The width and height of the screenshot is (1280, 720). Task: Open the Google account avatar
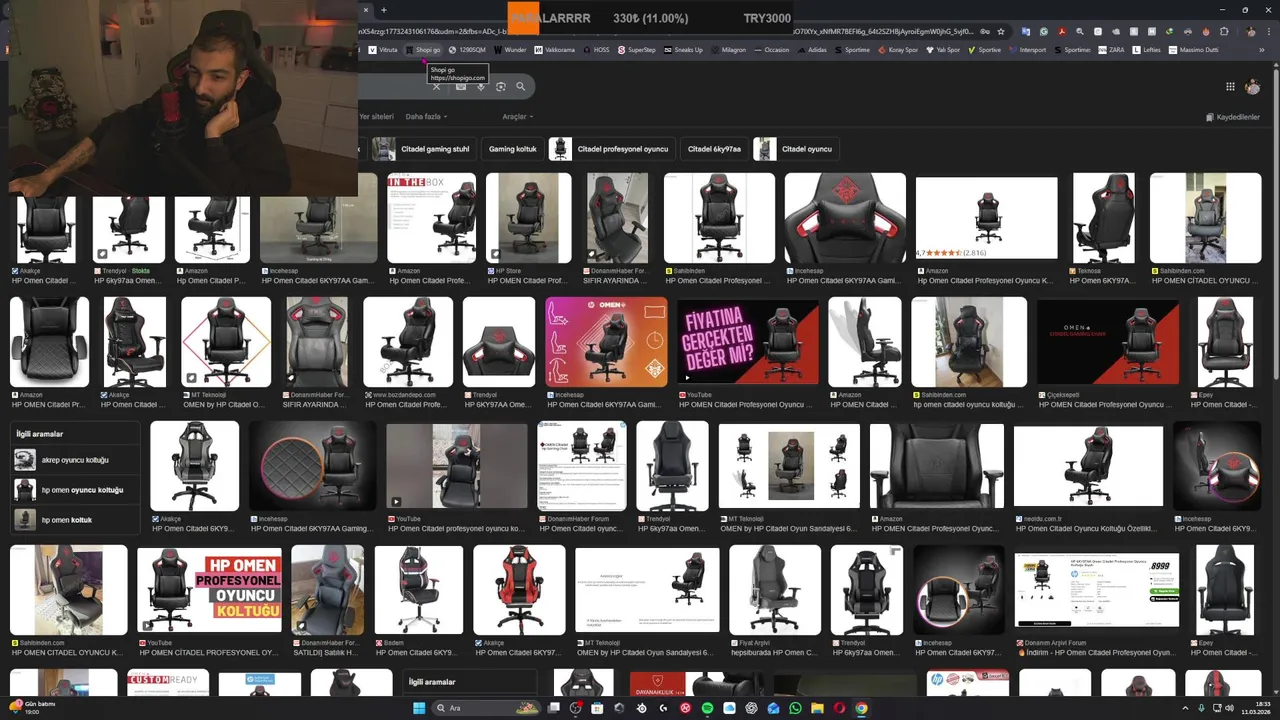point(1252,87)
